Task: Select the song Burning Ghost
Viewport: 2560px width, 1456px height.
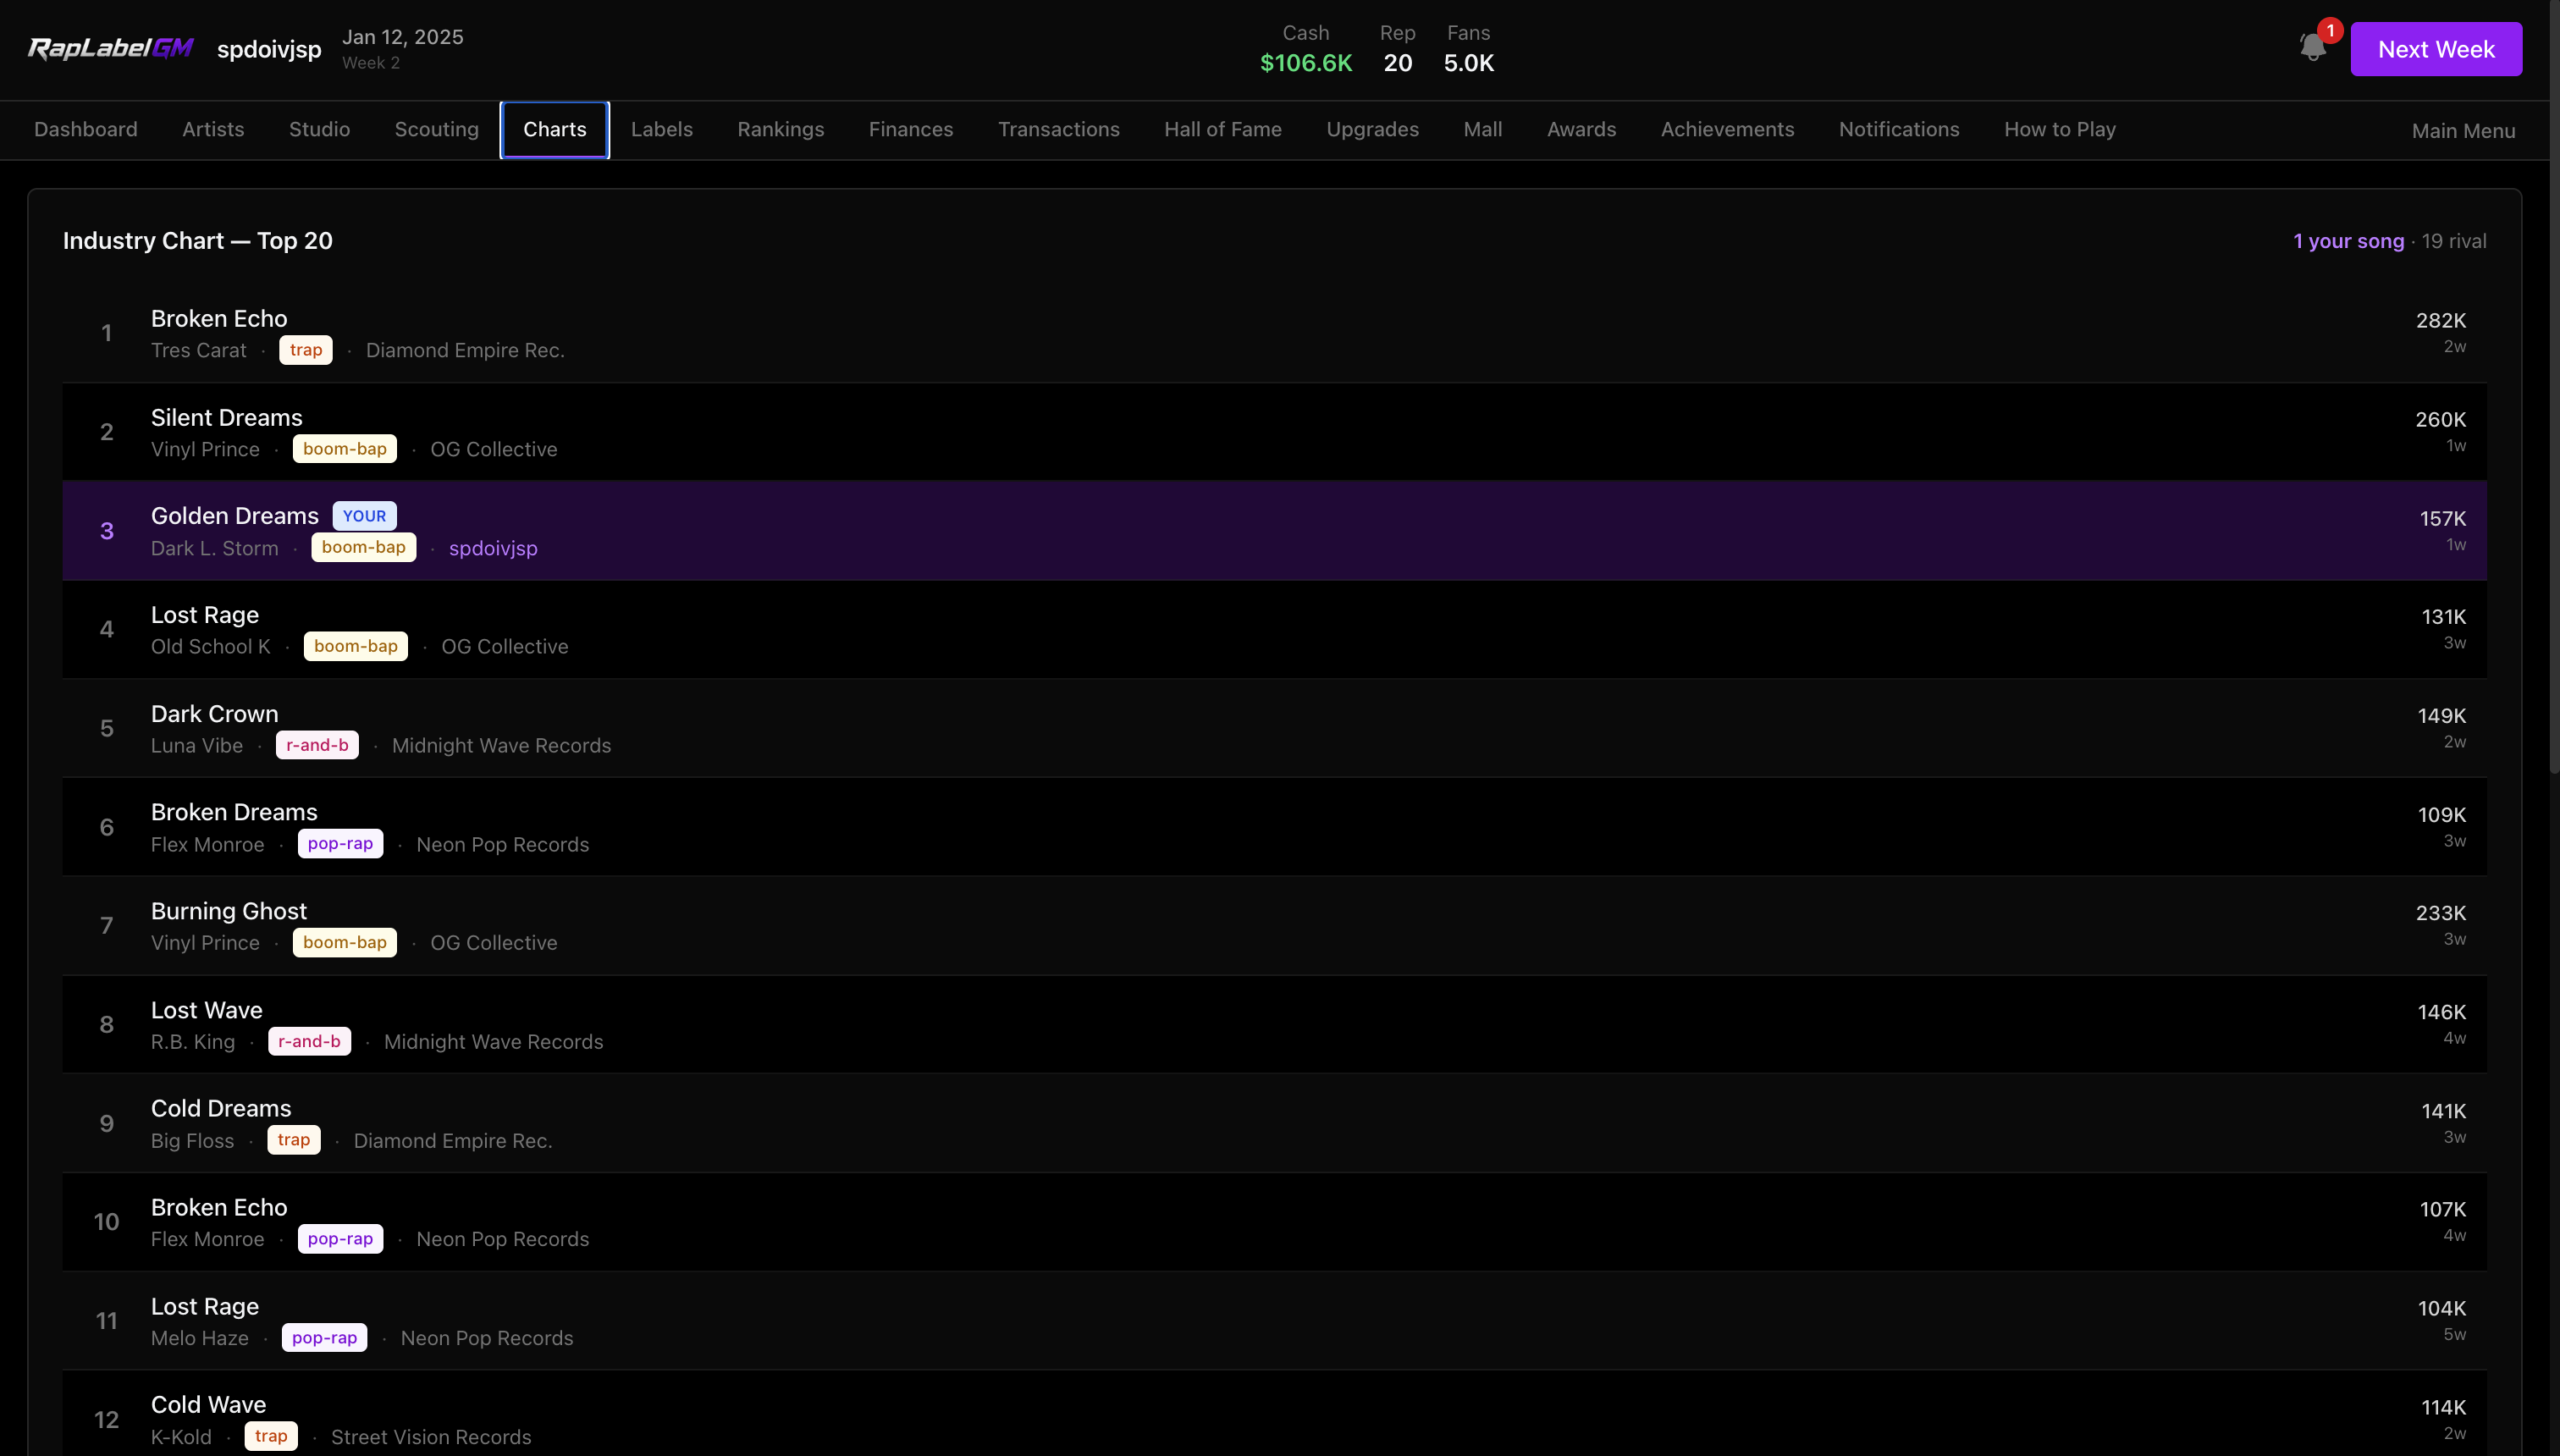Action: coord(229,911)
